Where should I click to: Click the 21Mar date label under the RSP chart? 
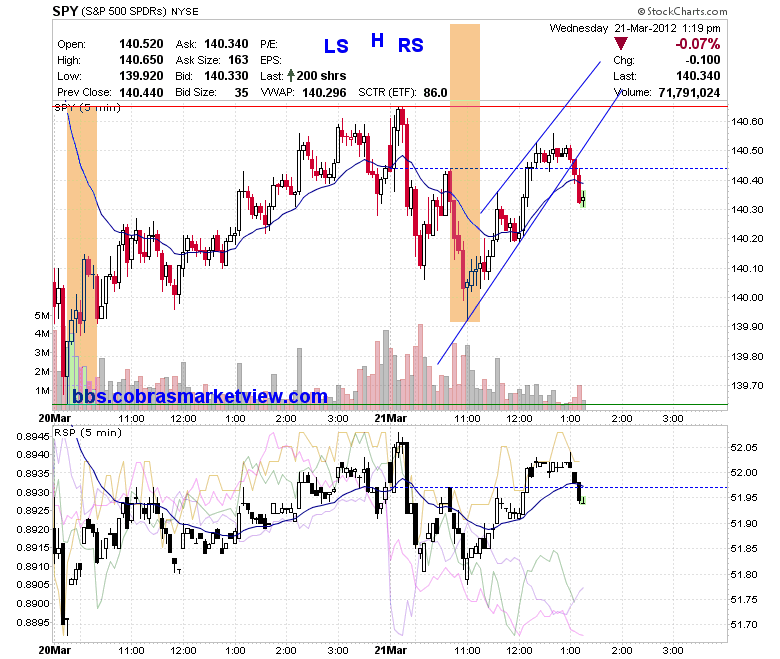coord(390,650)
